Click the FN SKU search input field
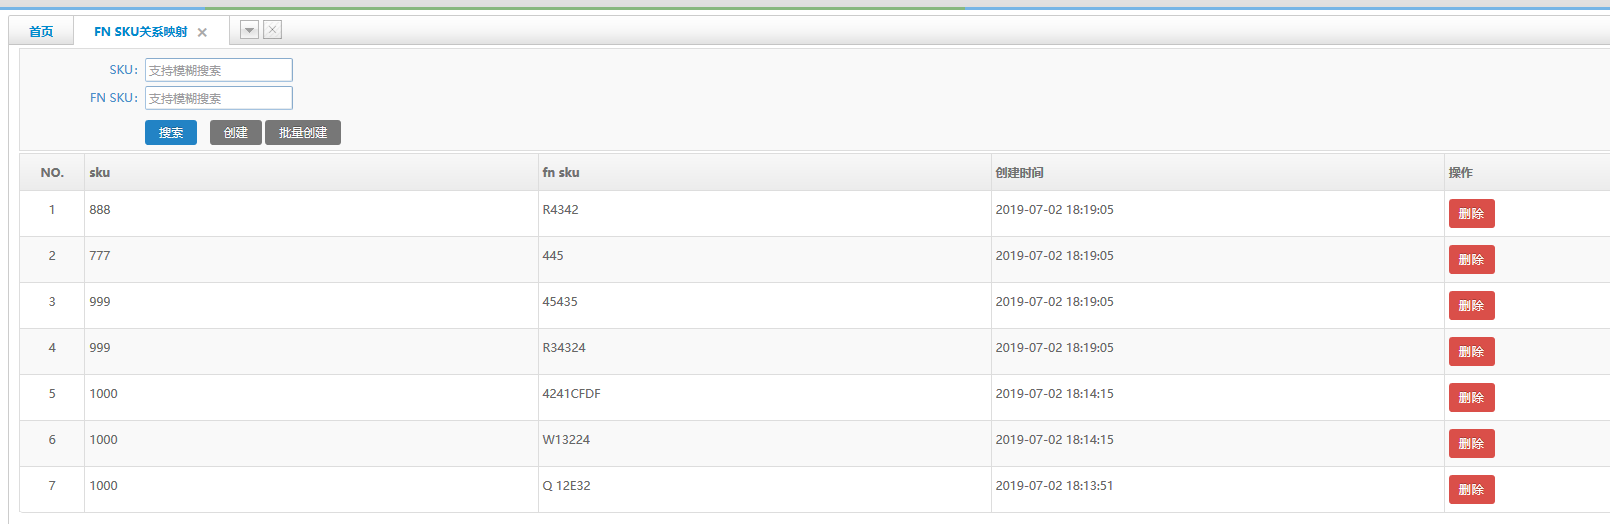This screenshot has height=524, width=1610. (x=218, y=98)
